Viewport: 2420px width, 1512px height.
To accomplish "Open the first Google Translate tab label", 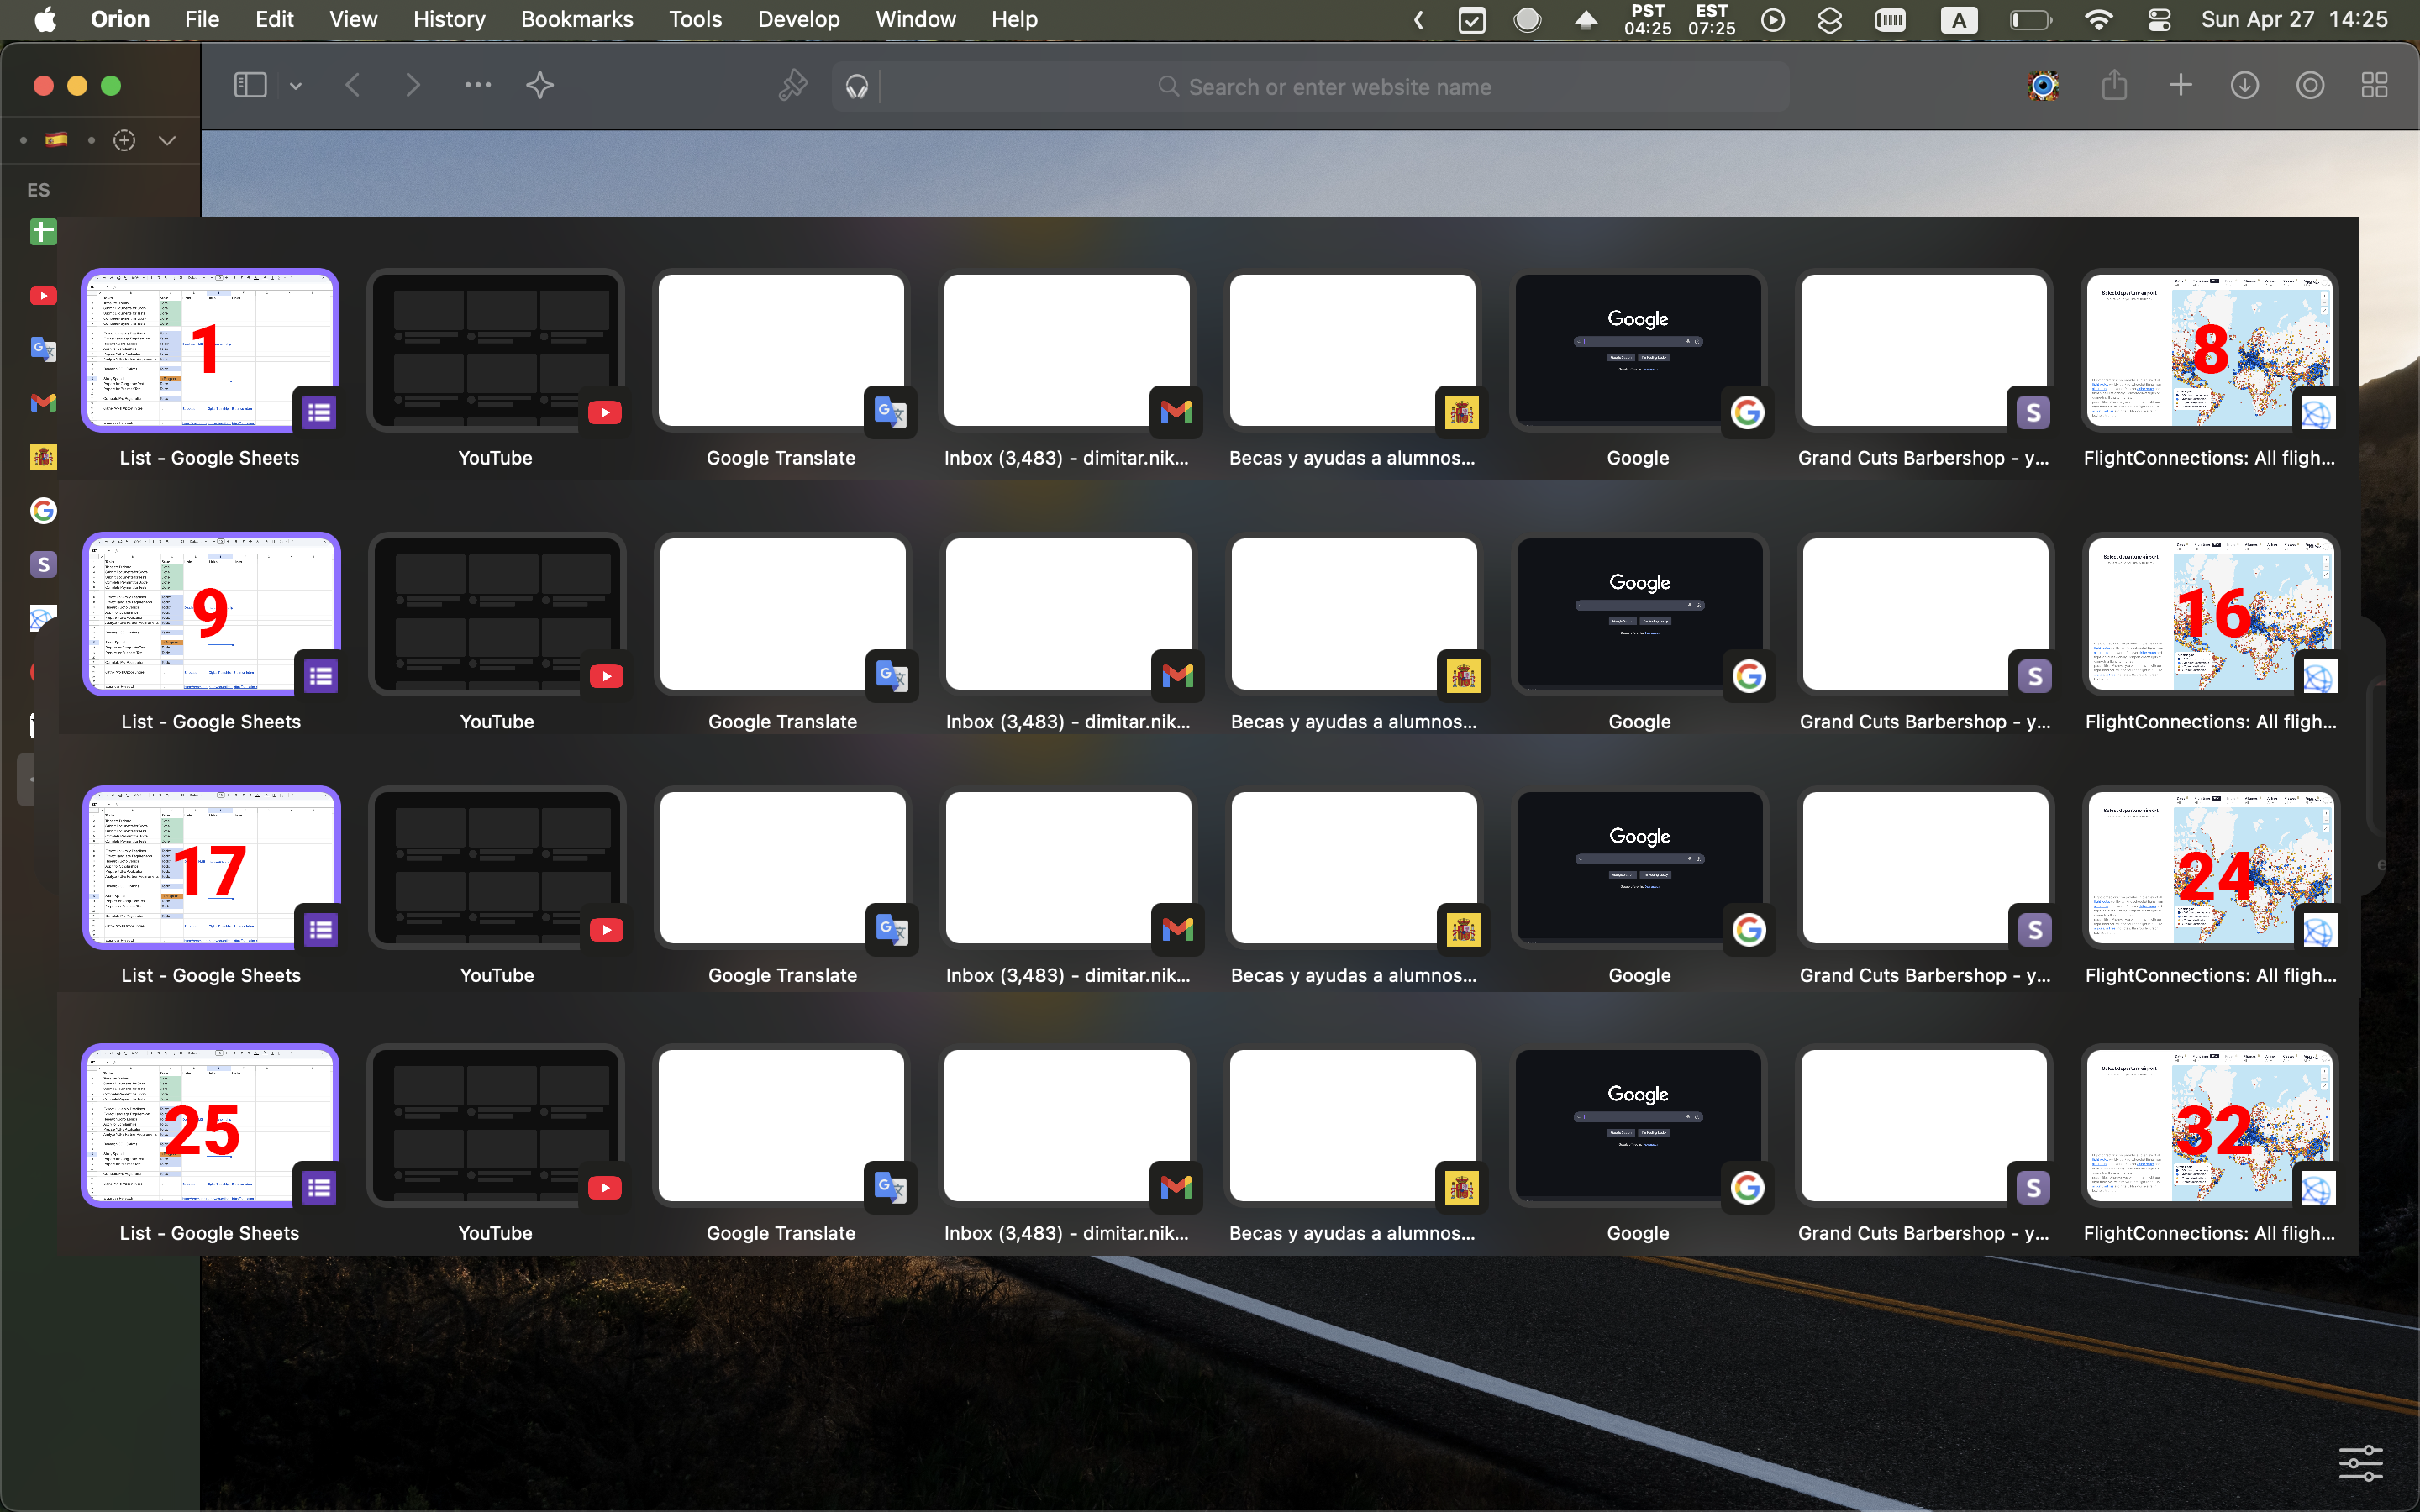I will click(781, 458).
